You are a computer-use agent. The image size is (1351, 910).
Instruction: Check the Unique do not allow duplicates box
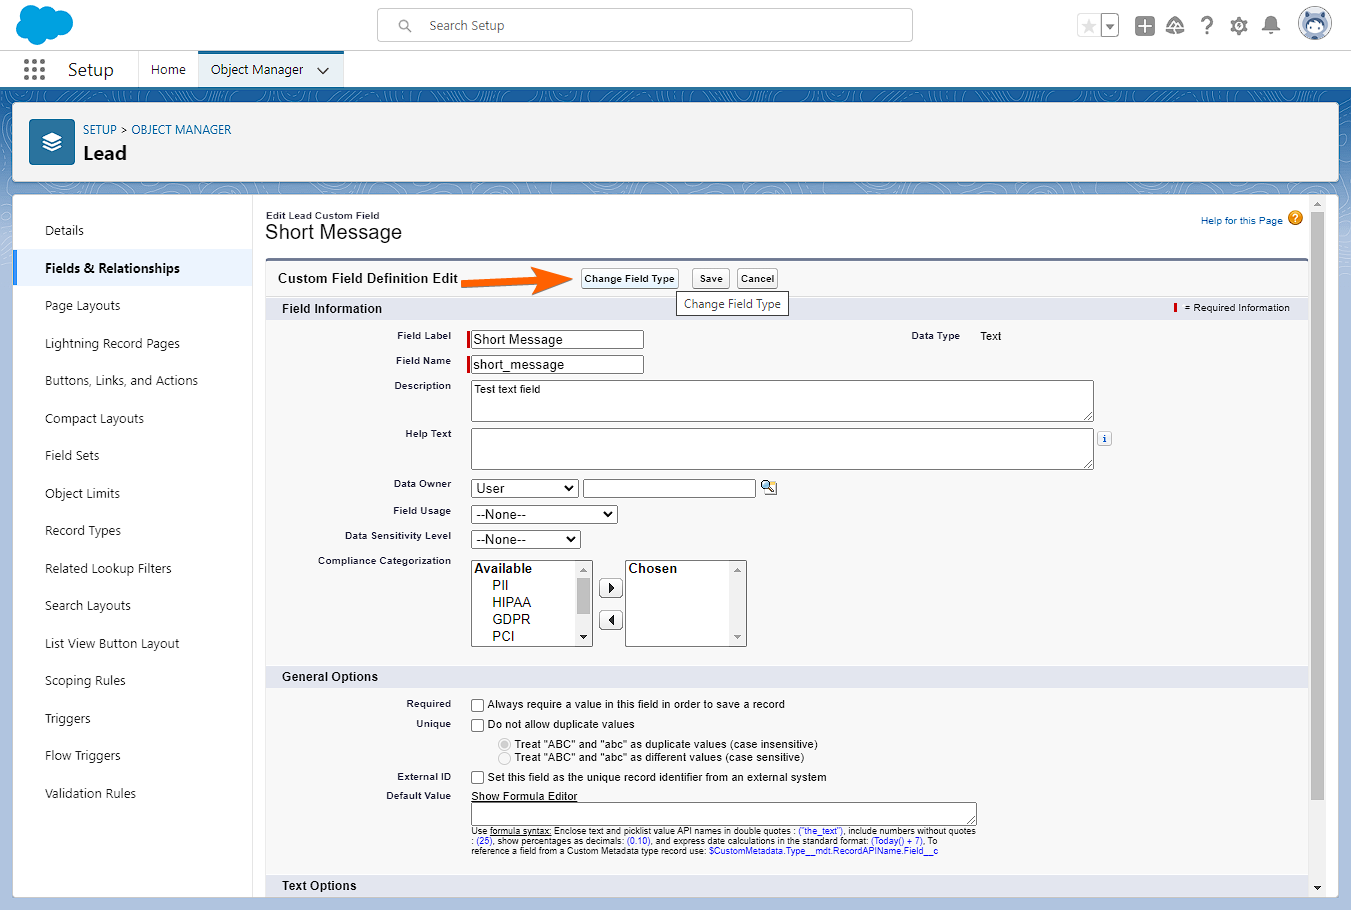(478, 725)
